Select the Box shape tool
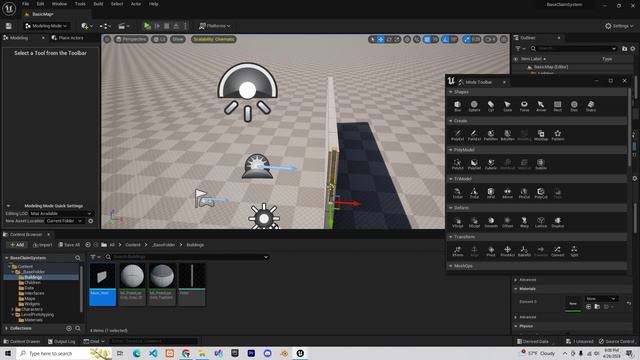Viewport: 640px width, 360px height. (x=458, y=106)
